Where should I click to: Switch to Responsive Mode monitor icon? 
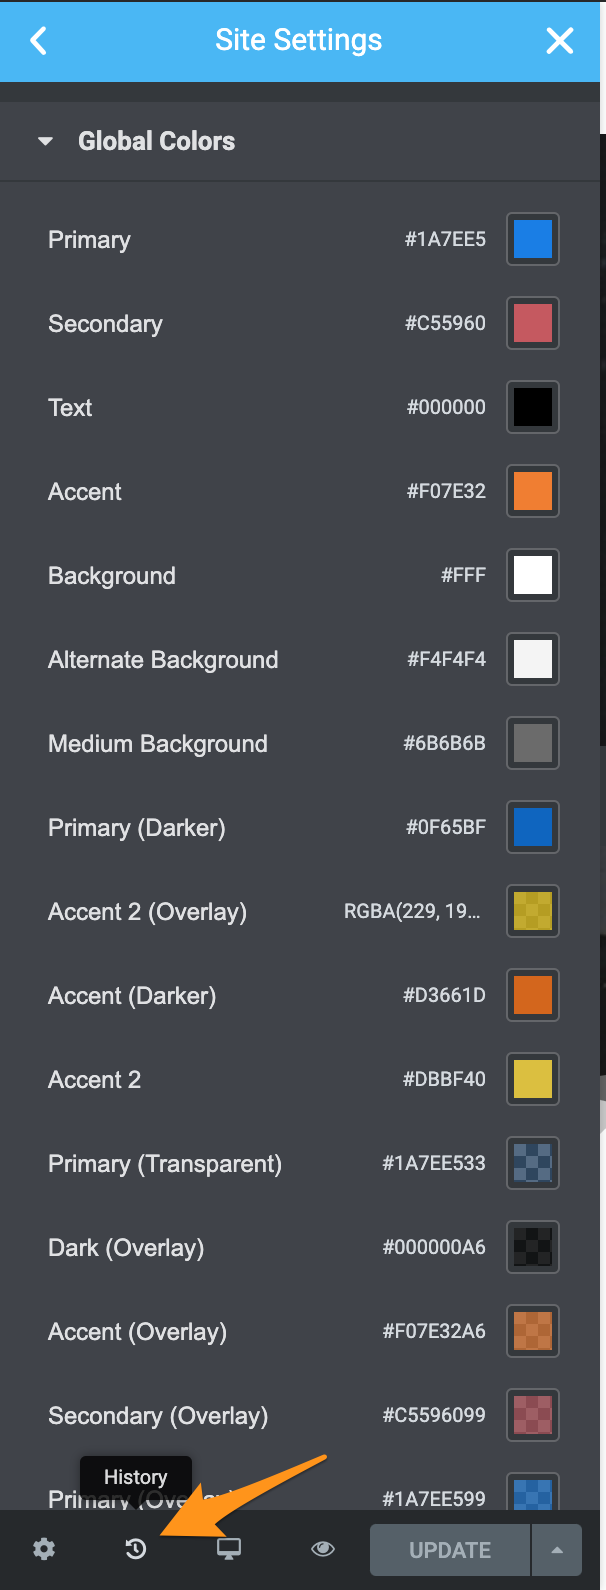click(x=229, y=1549)
